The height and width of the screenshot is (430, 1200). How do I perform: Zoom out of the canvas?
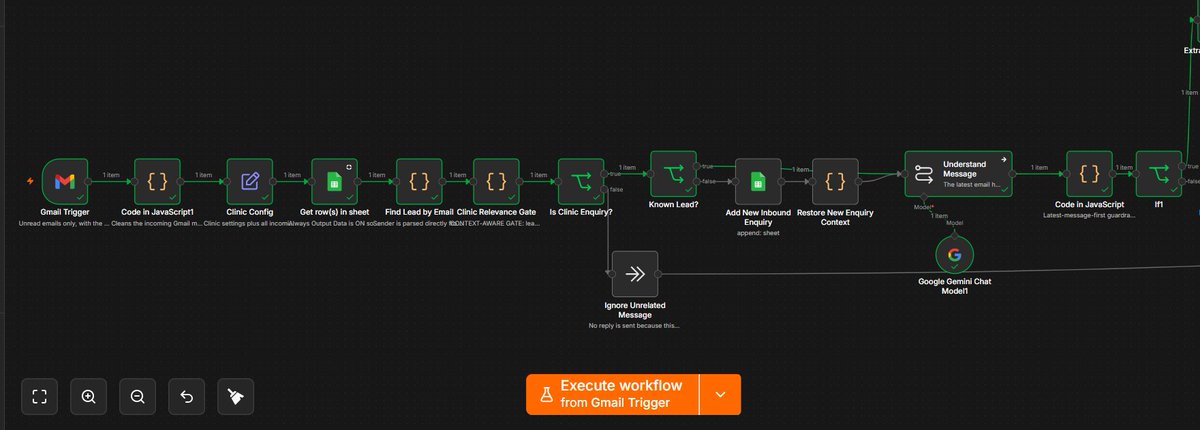(138, 396)
